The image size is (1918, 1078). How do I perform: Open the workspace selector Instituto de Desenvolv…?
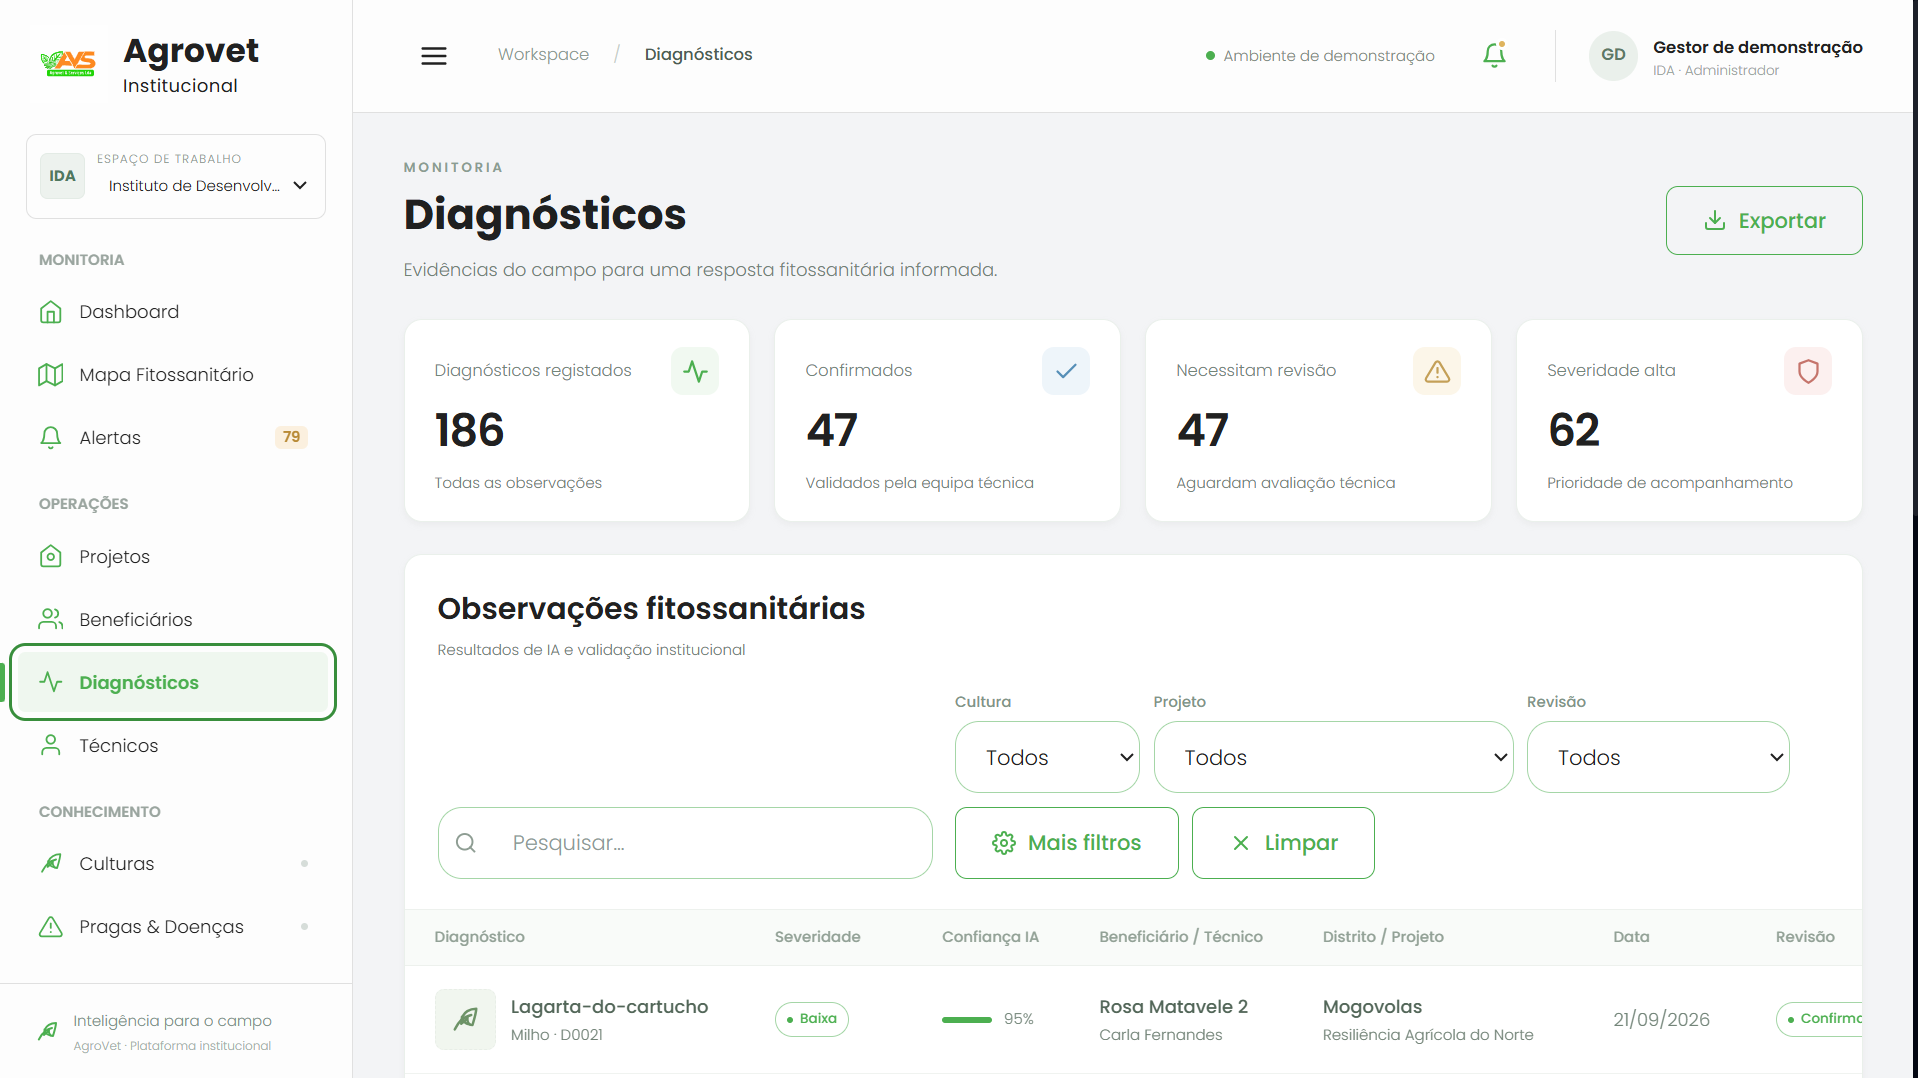click(x=176, y=176)
